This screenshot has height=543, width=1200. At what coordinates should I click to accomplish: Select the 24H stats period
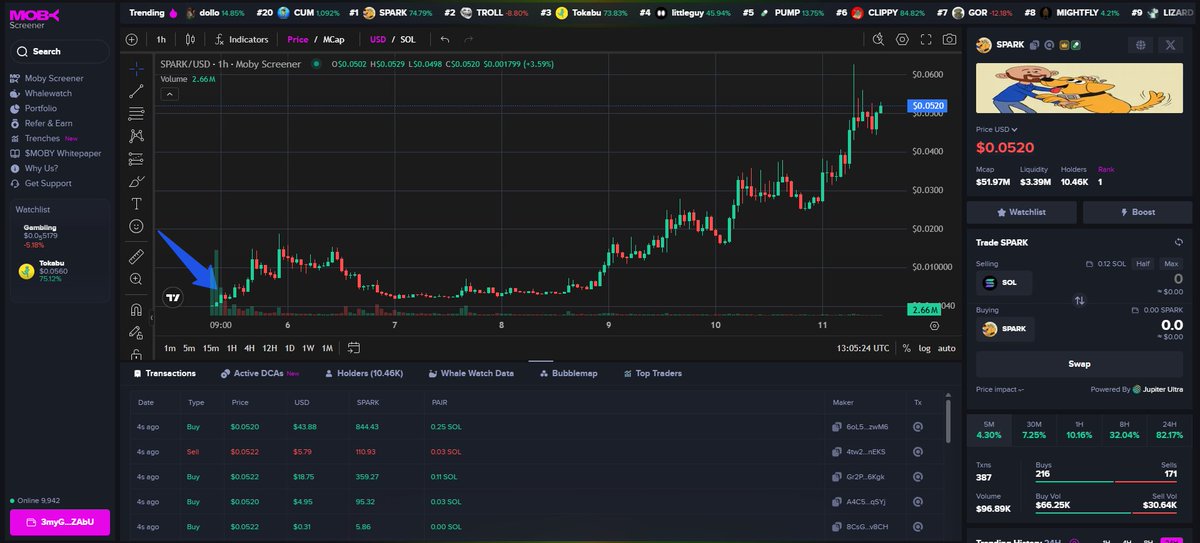1167,429
